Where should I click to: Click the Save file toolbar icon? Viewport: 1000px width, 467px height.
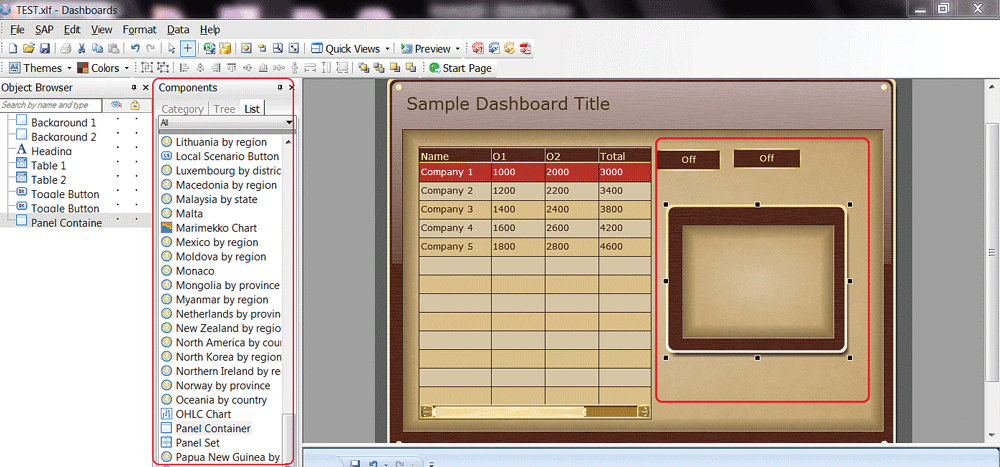tap(44, 48)
